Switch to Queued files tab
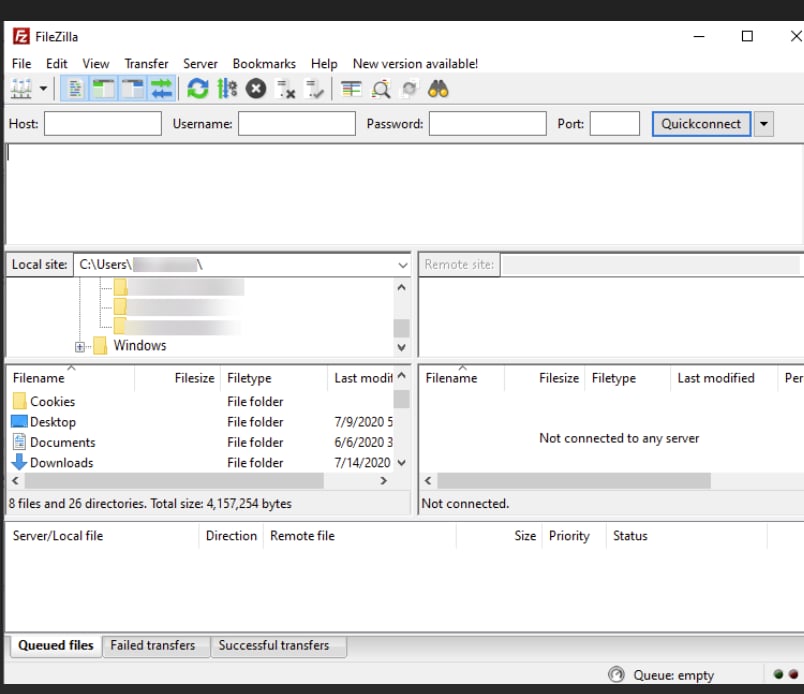The width and height of the screenshot is (804, 694). coord(55,645)
